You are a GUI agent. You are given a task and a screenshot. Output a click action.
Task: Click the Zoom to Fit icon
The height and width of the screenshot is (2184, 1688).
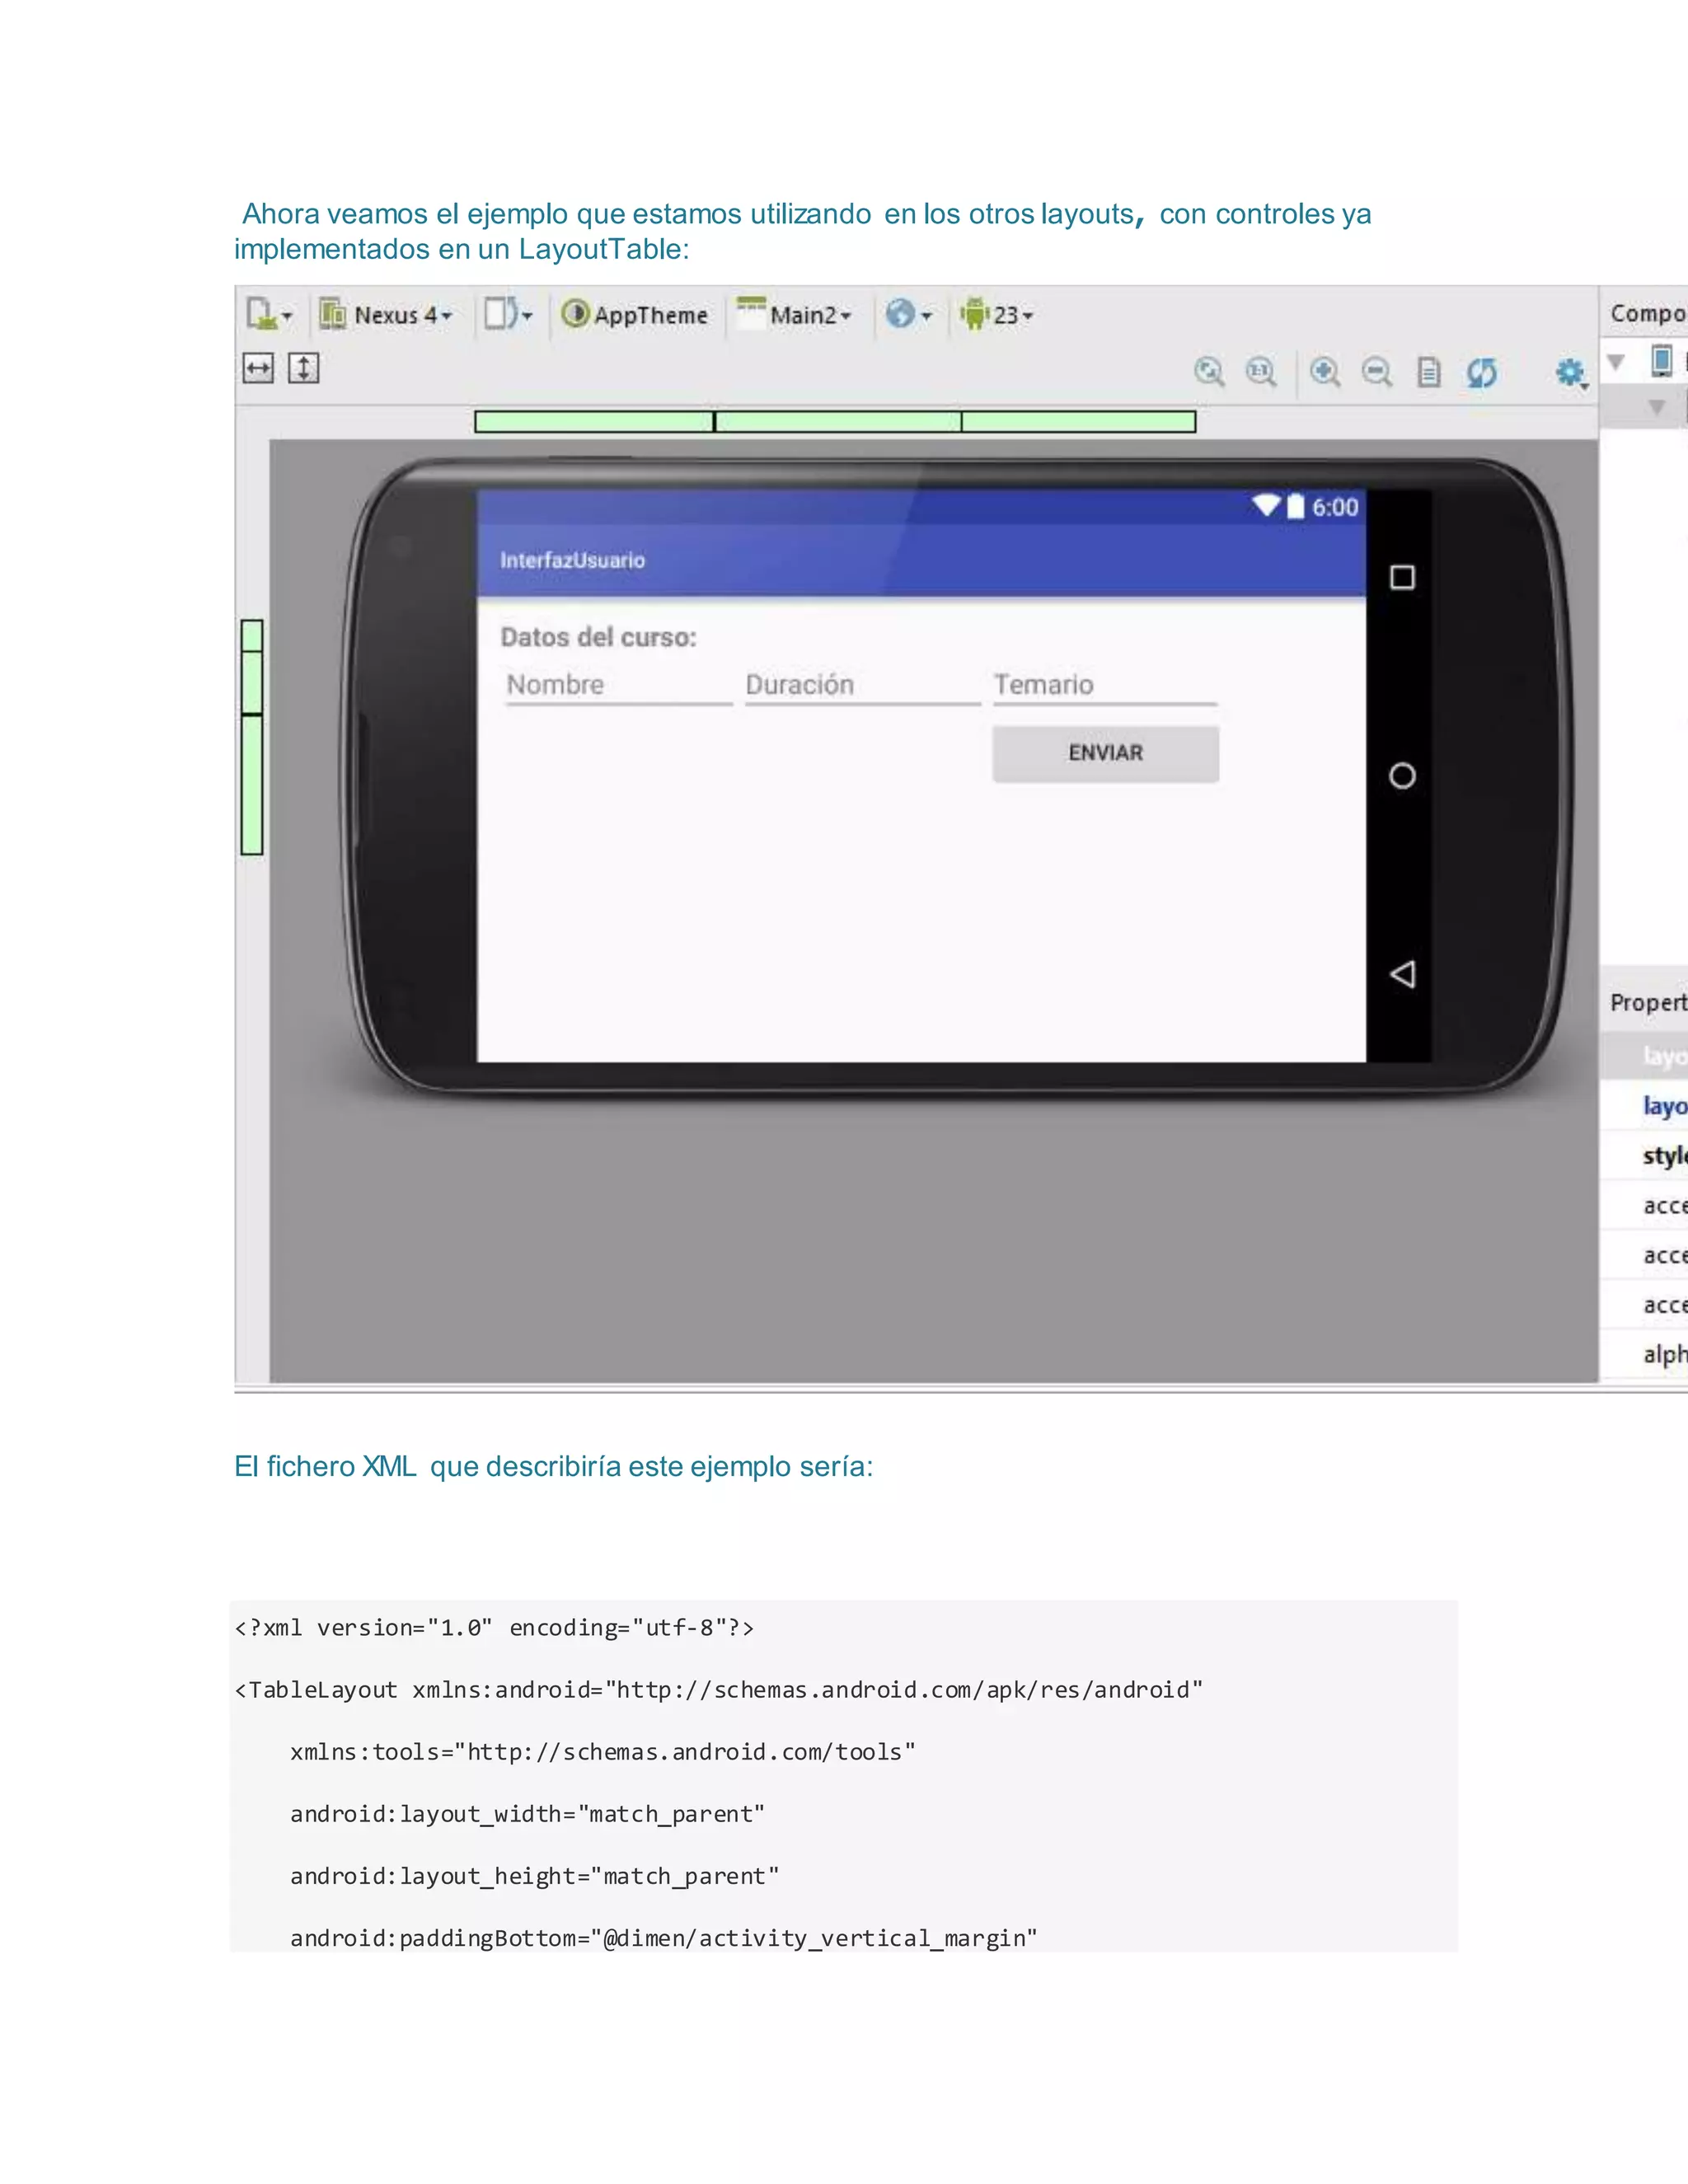pyautogui.click(x=1210, y=373)
